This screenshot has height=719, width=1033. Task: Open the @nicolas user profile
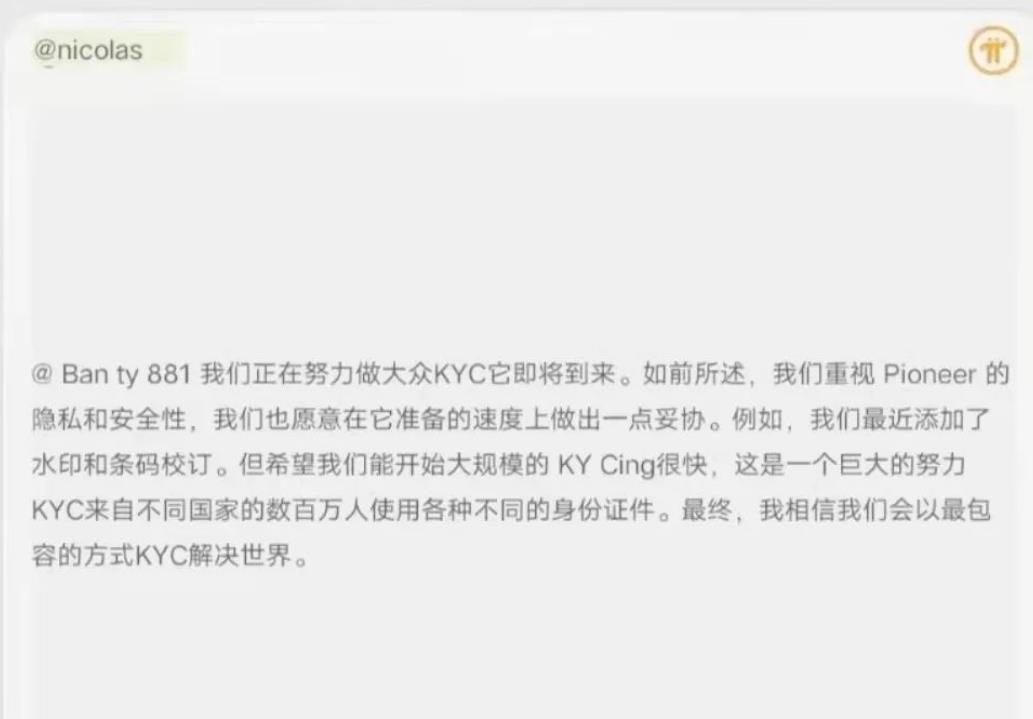88,51
